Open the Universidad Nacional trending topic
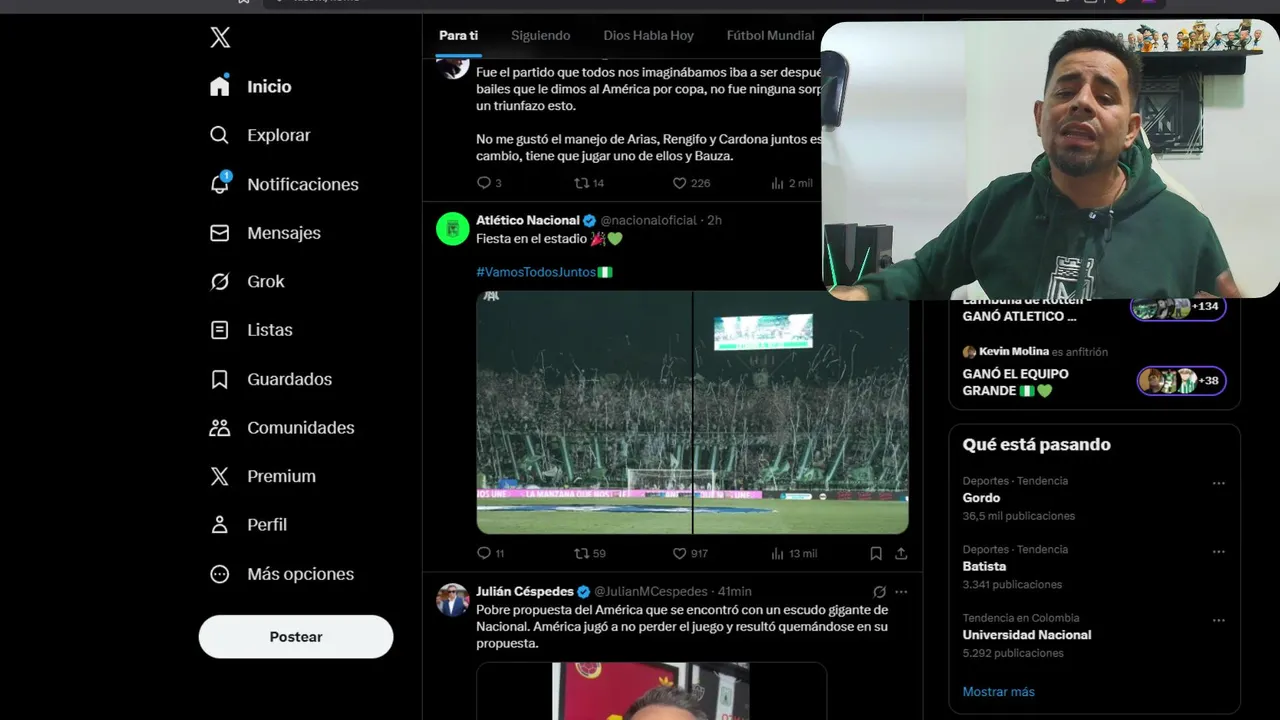This screenshot has height=720, width=1280. 1027,635
